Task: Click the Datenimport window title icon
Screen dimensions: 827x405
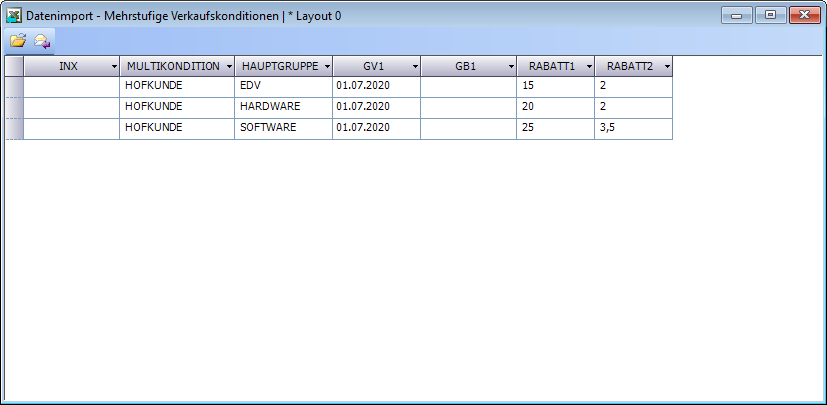Action: 14,15
